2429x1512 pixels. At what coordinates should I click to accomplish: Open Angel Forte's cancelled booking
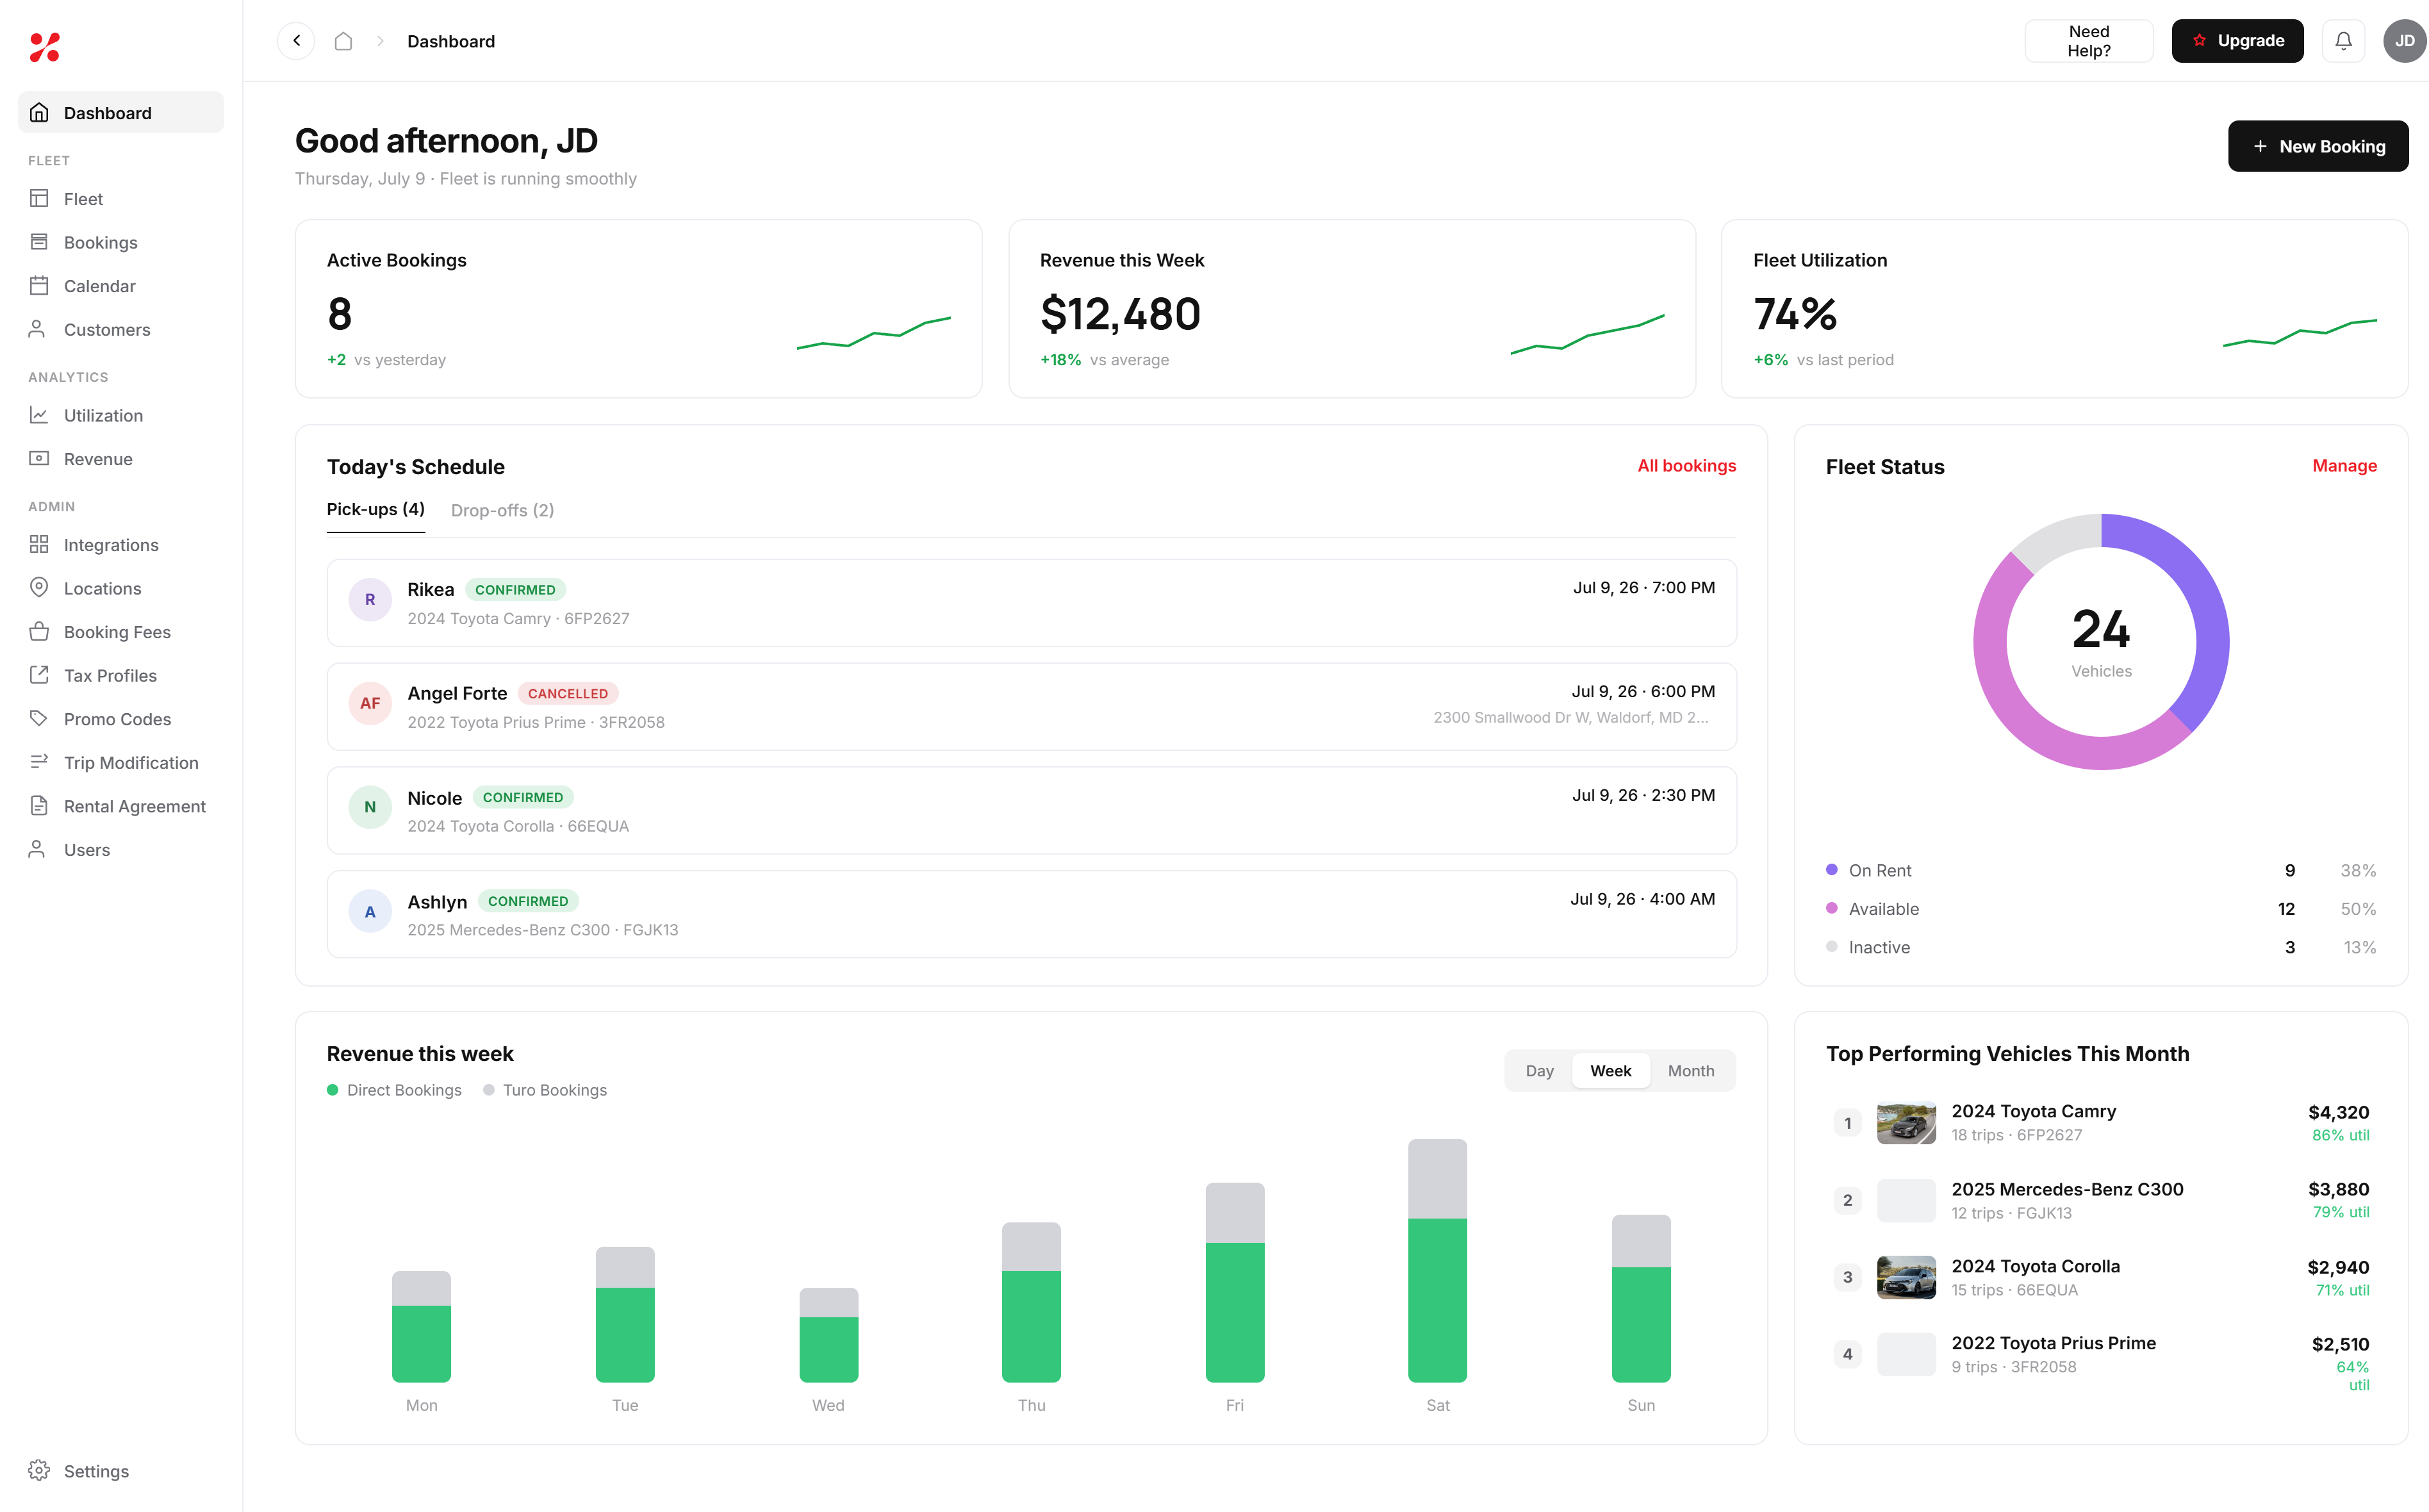1031,707
